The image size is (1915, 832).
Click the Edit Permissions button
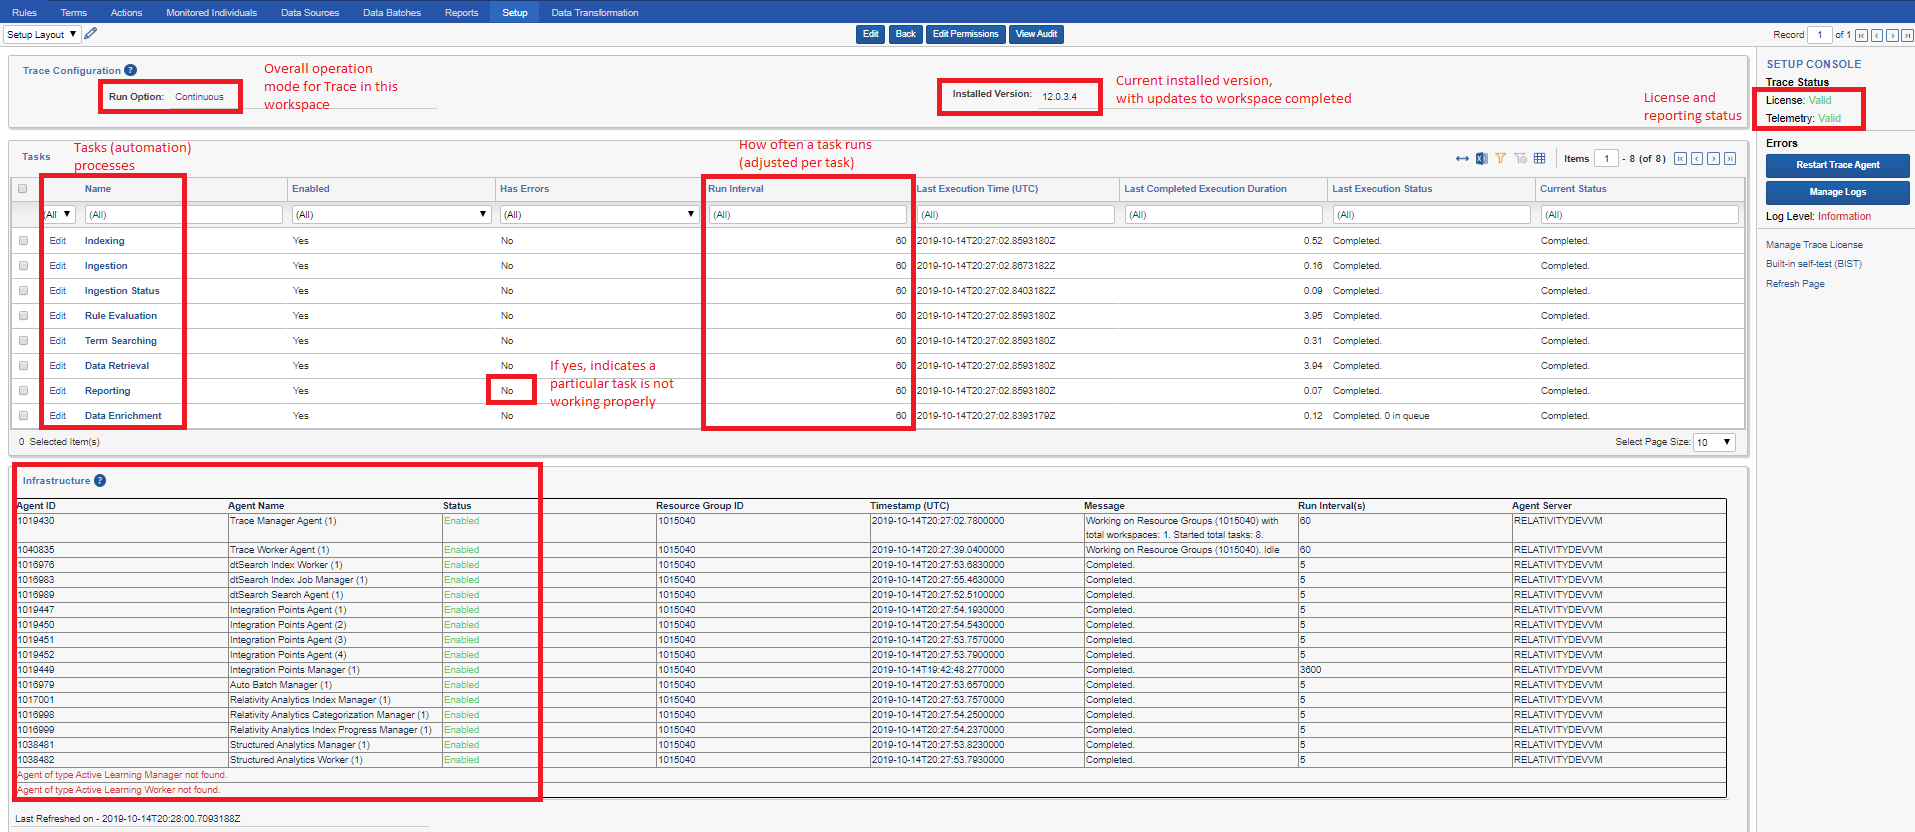[x=966, y=34]
